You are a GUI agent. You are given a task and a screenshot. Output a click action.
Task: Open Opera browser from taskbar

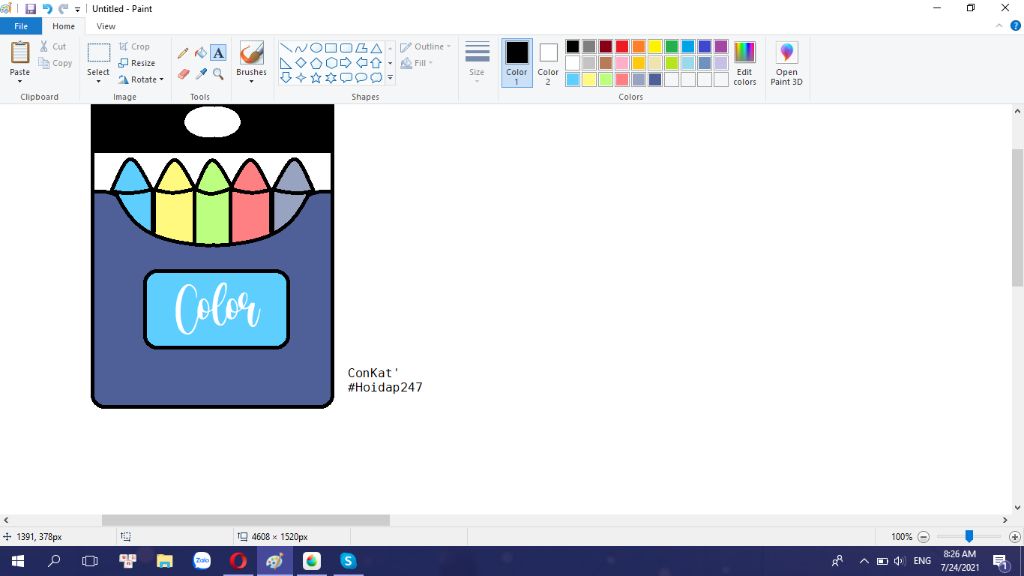point(238,561)
